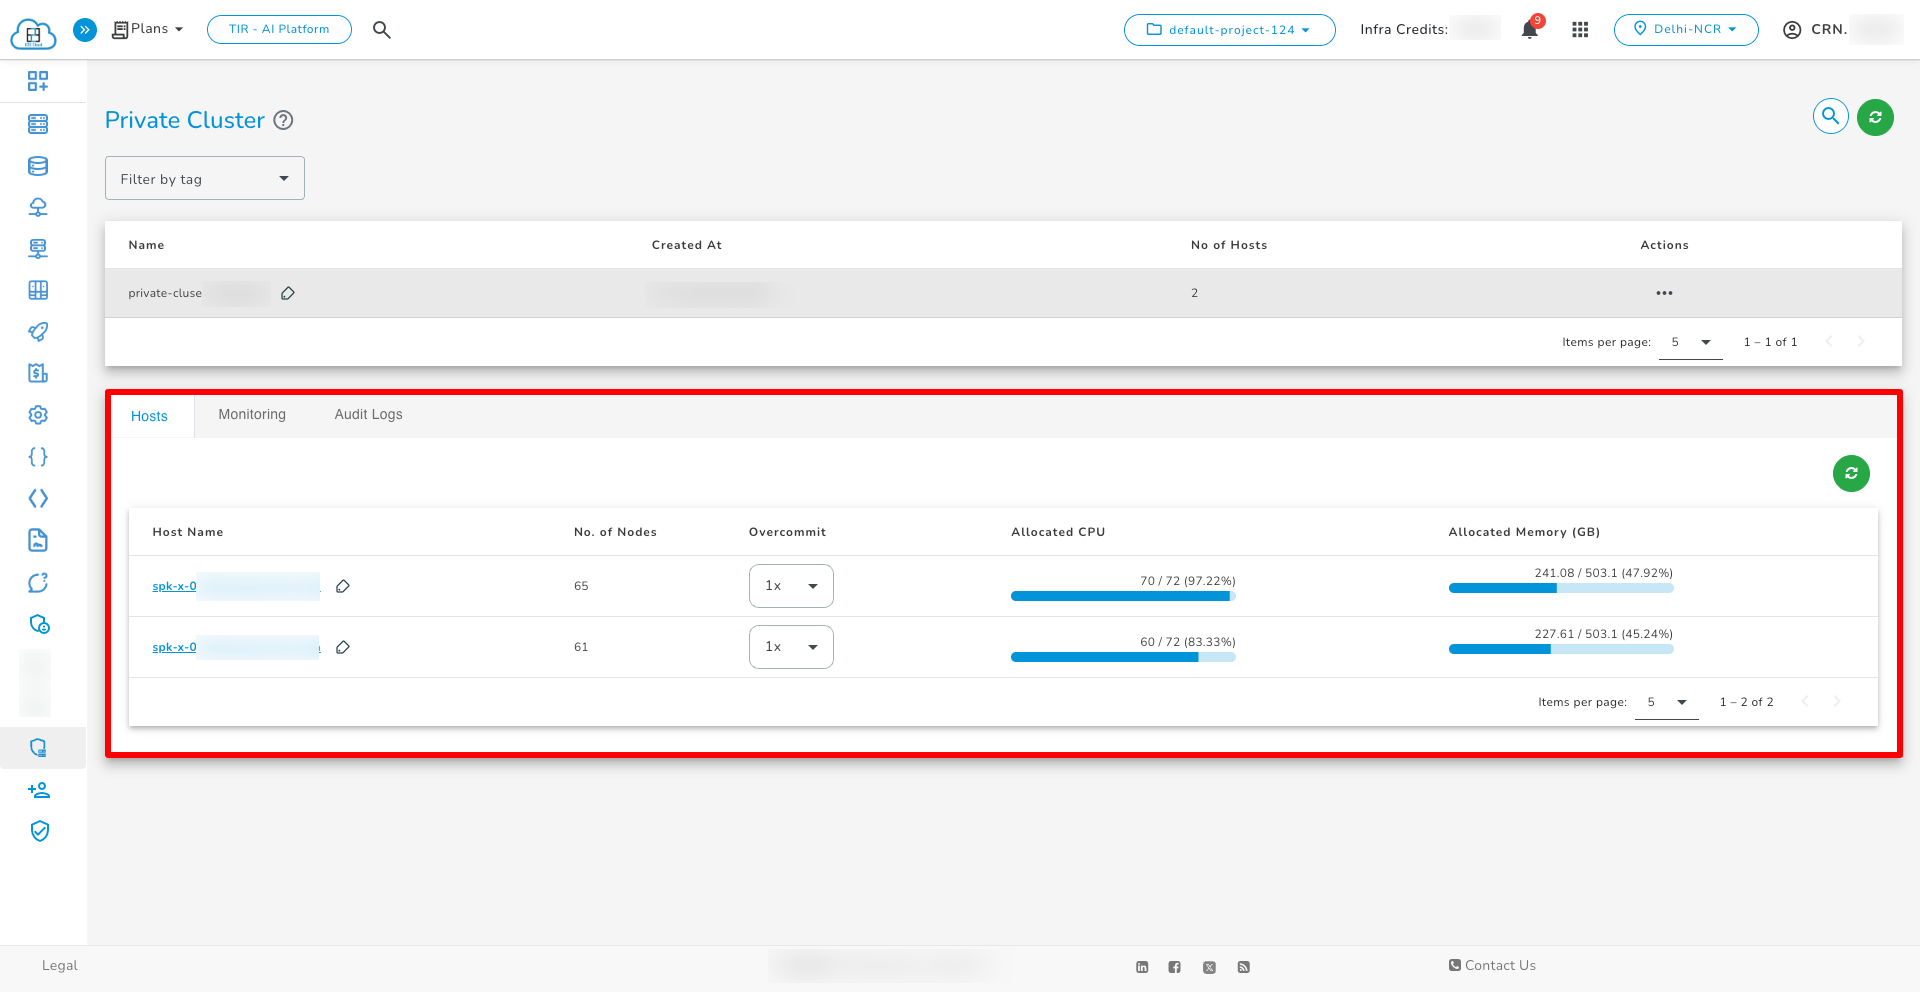Switch to the Audit Logs tab
The height and width of the screenshot is (992, 1920).
click(x=368, y=415)
